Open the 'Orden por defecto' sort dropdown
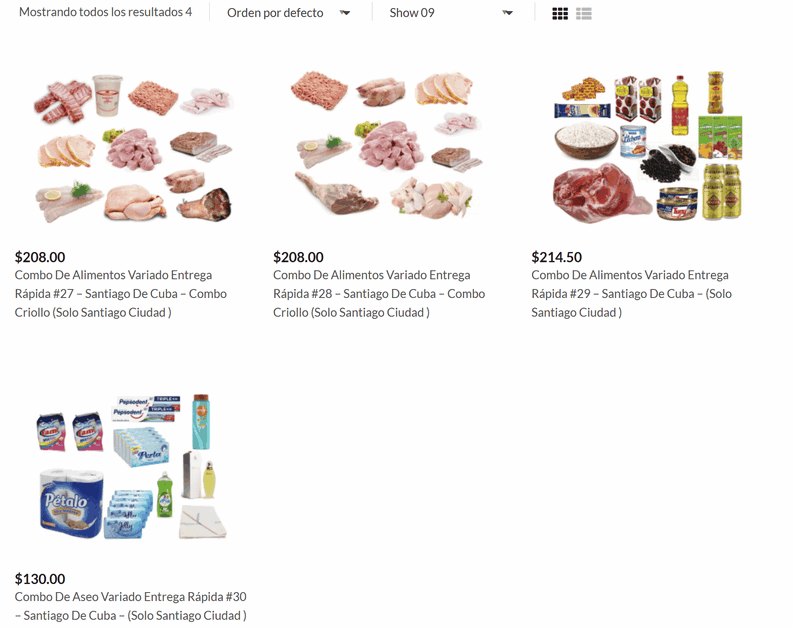The width and height of the screenshot is (793, 630). pos(288,13)
